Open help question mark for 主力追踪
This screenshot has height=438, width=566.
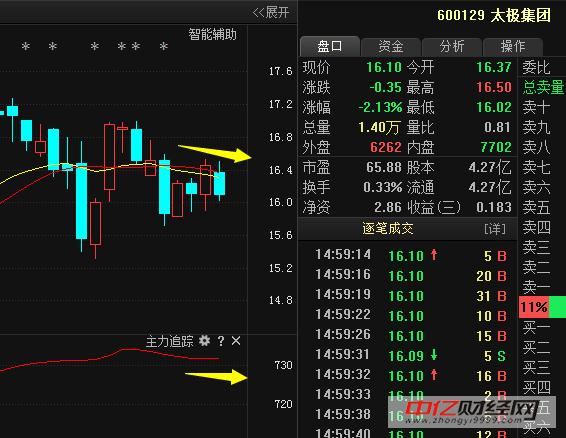[x=221, y=341]
